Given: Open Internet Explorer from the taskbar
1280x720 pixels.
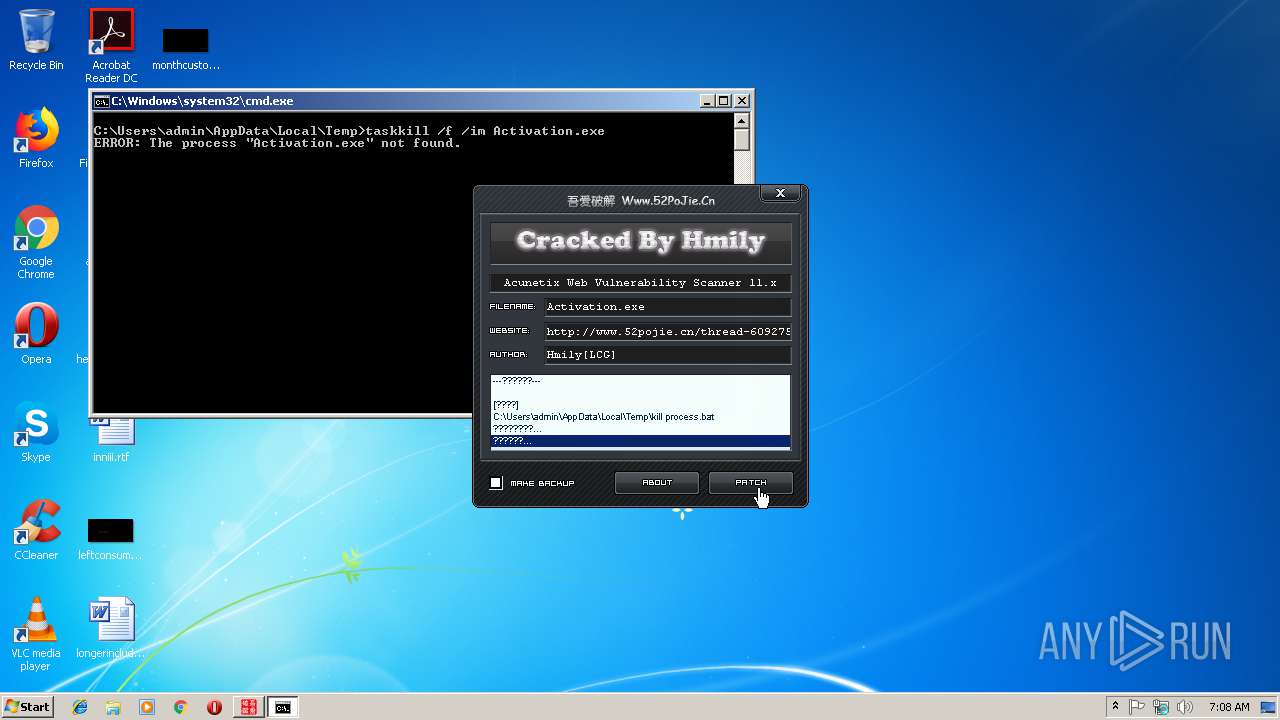Looking at the screenshot, I should (x=80, y=707).
